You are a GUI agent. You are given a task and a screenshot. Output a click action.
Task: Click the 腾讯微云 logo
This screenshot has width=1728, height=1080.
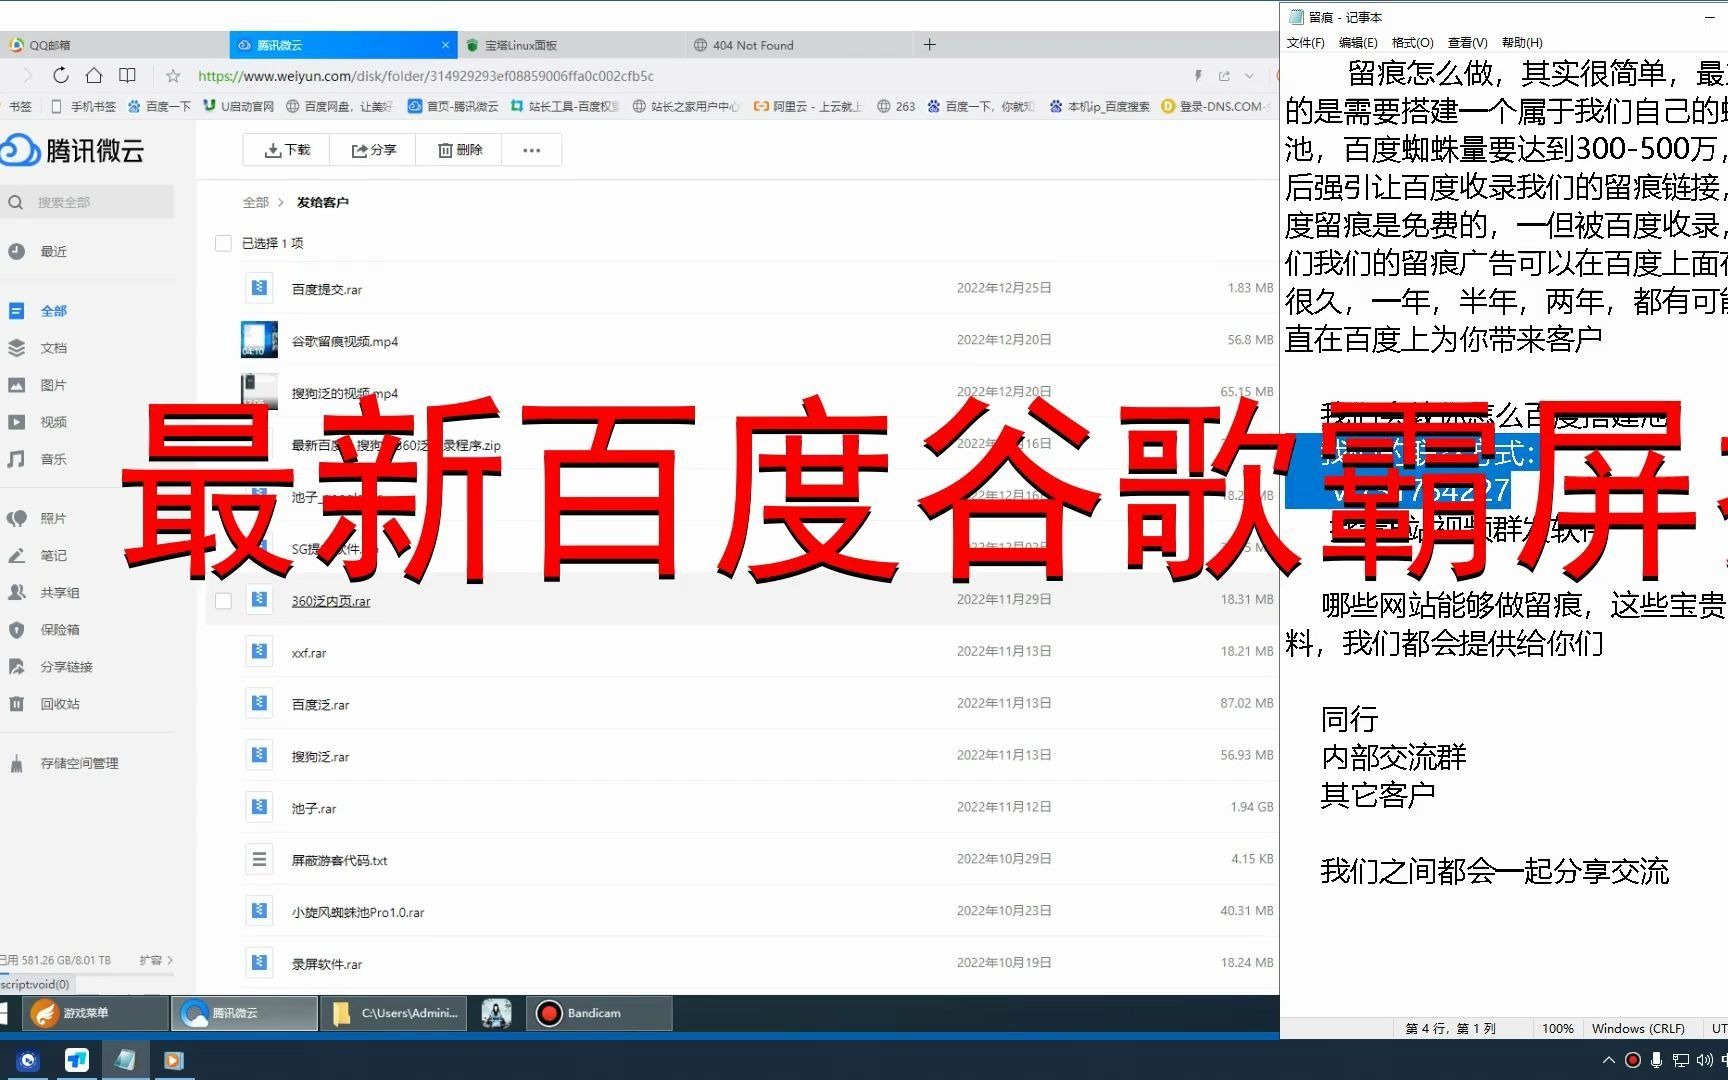coord(73,151)
